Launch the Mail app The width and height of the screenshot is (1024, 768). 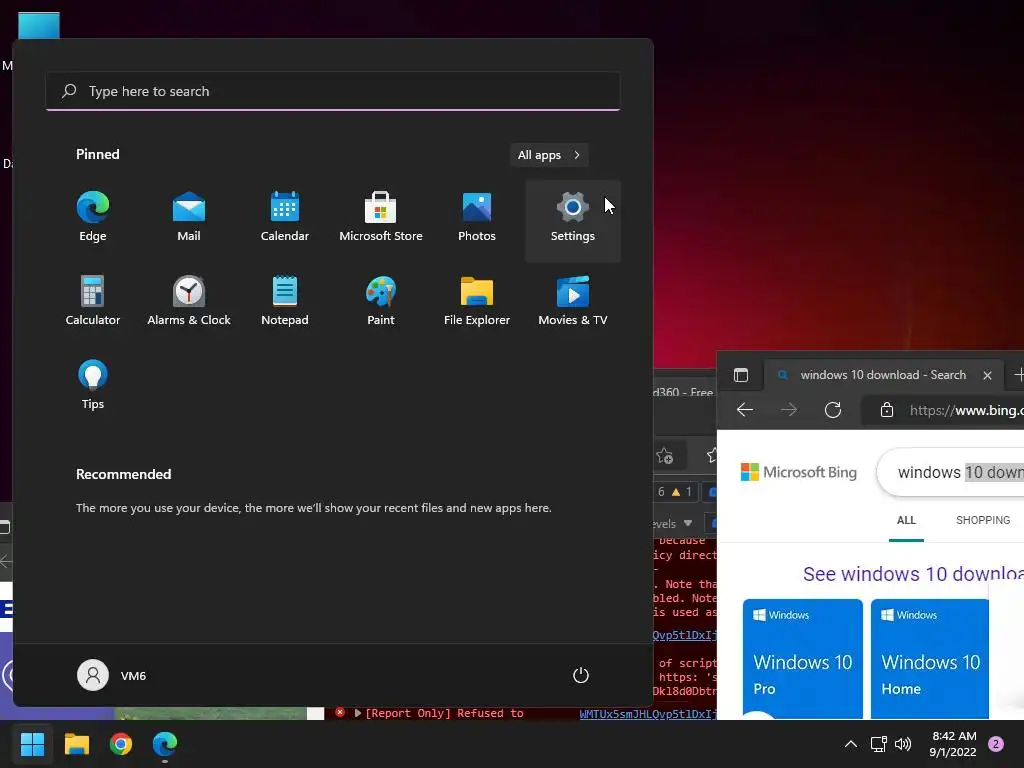point(189,217)
